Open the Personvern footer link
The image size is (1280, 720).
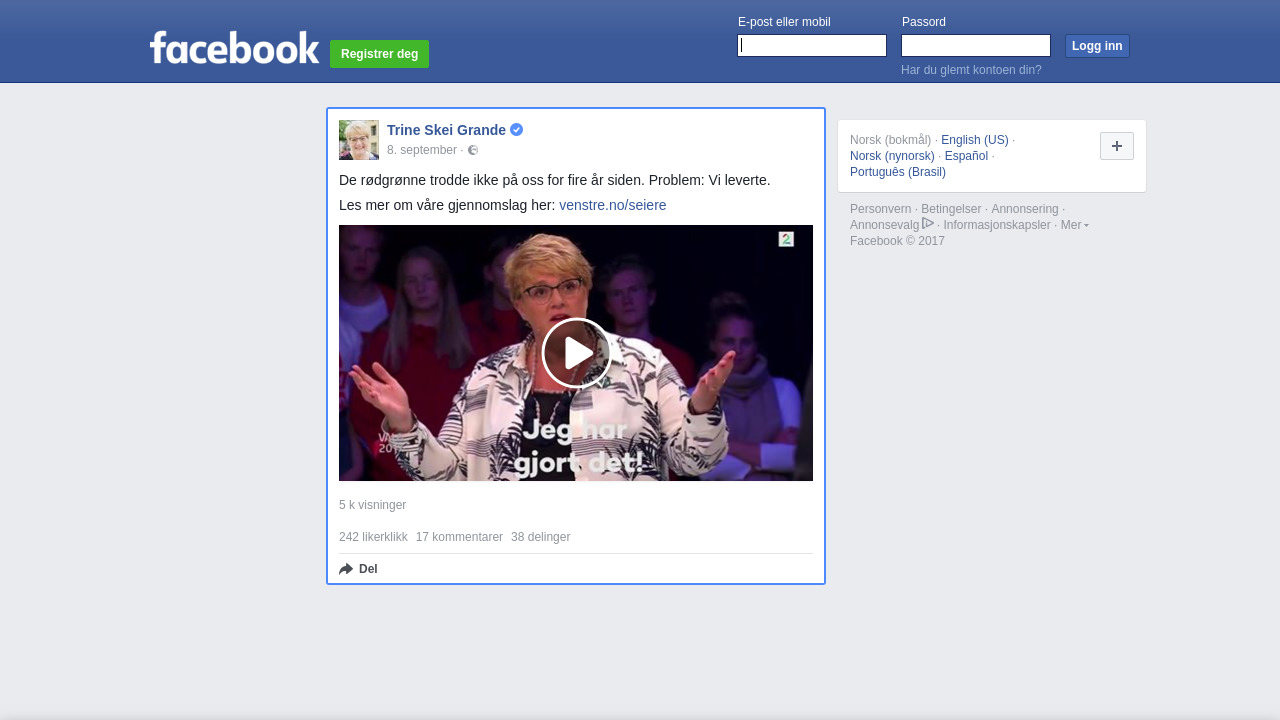coord(880,209)
